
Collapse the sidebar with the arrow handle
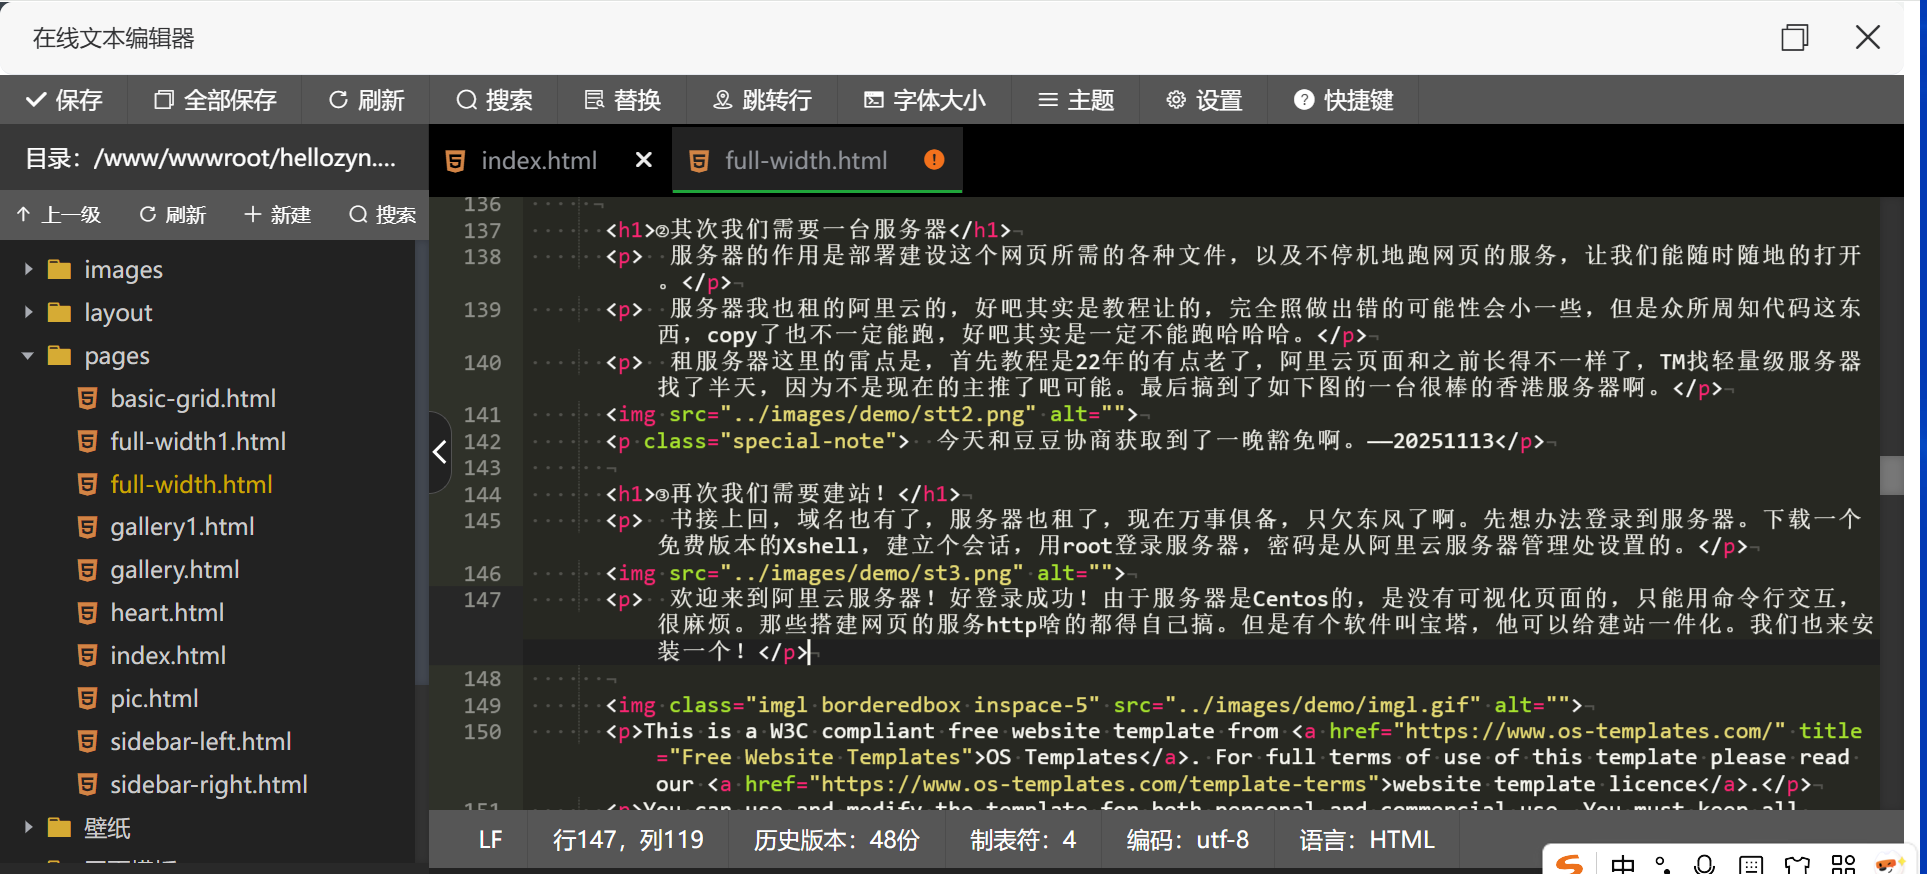(x=440, y=452)
